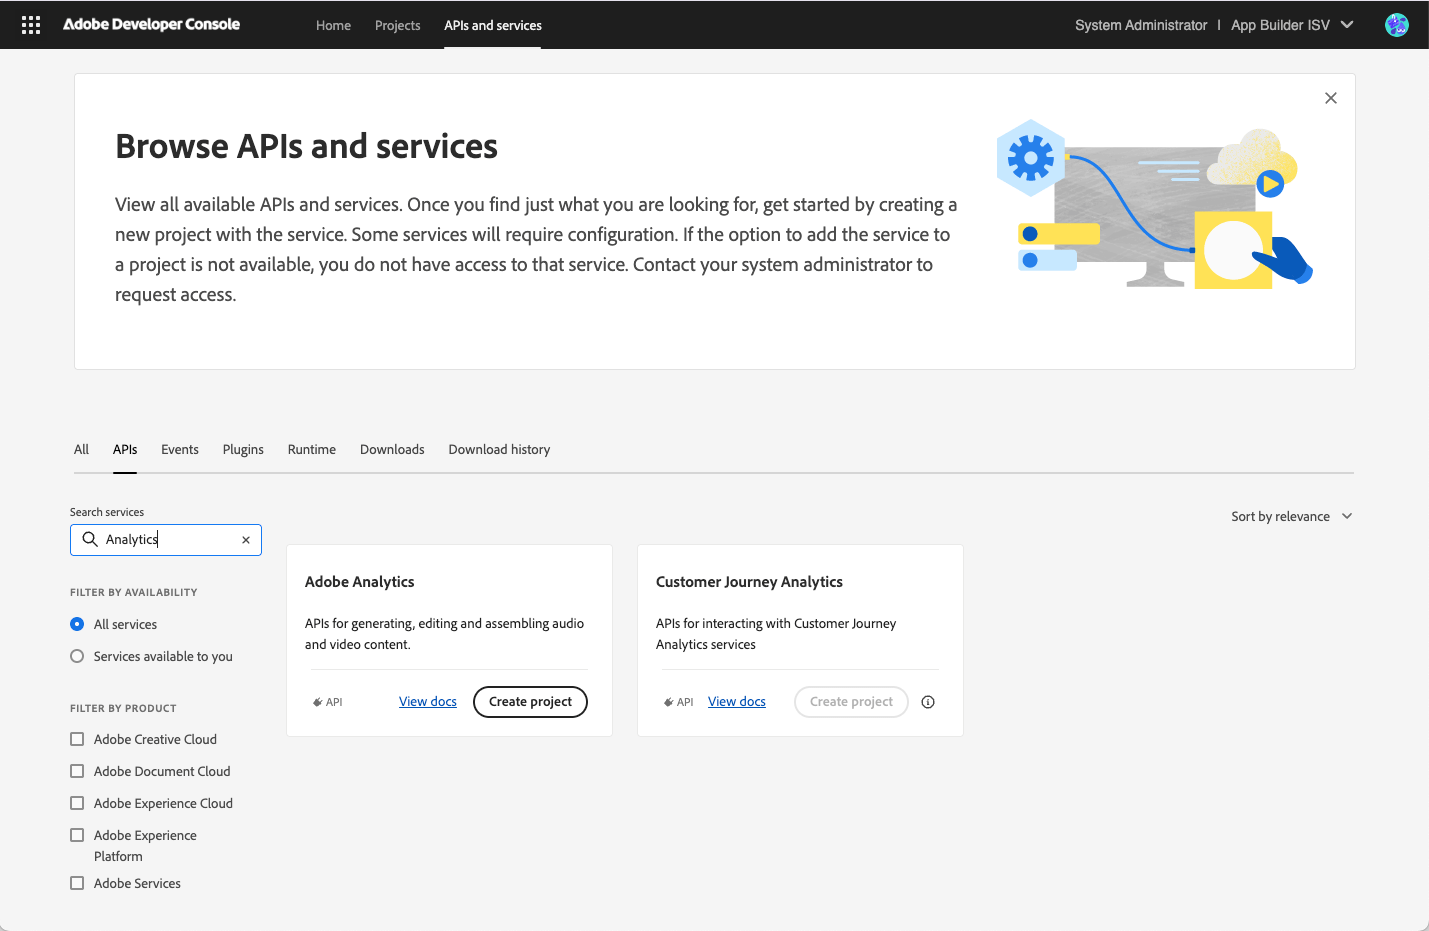Image resolution: width=1429 pixels, height=931 pixels.
Task: Click the user profile avatar
Action: point(1396,24)
